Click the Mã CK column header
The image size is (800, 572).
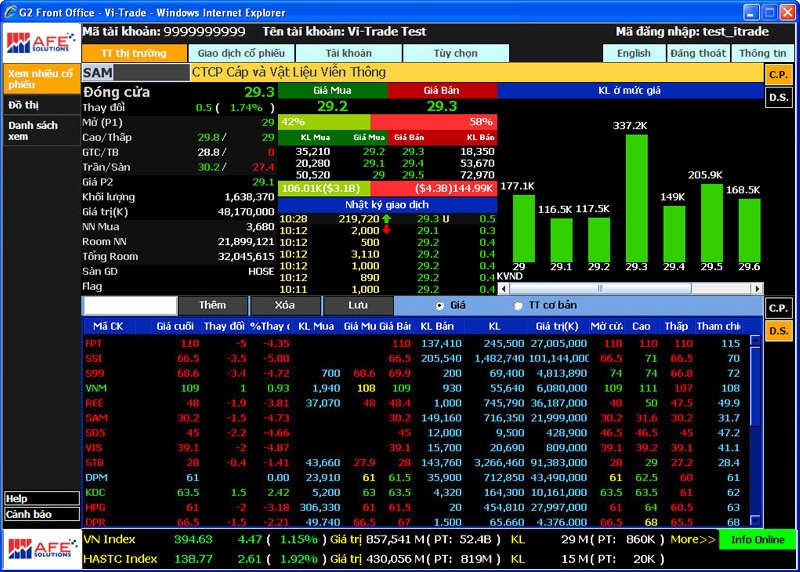(108, 327)
